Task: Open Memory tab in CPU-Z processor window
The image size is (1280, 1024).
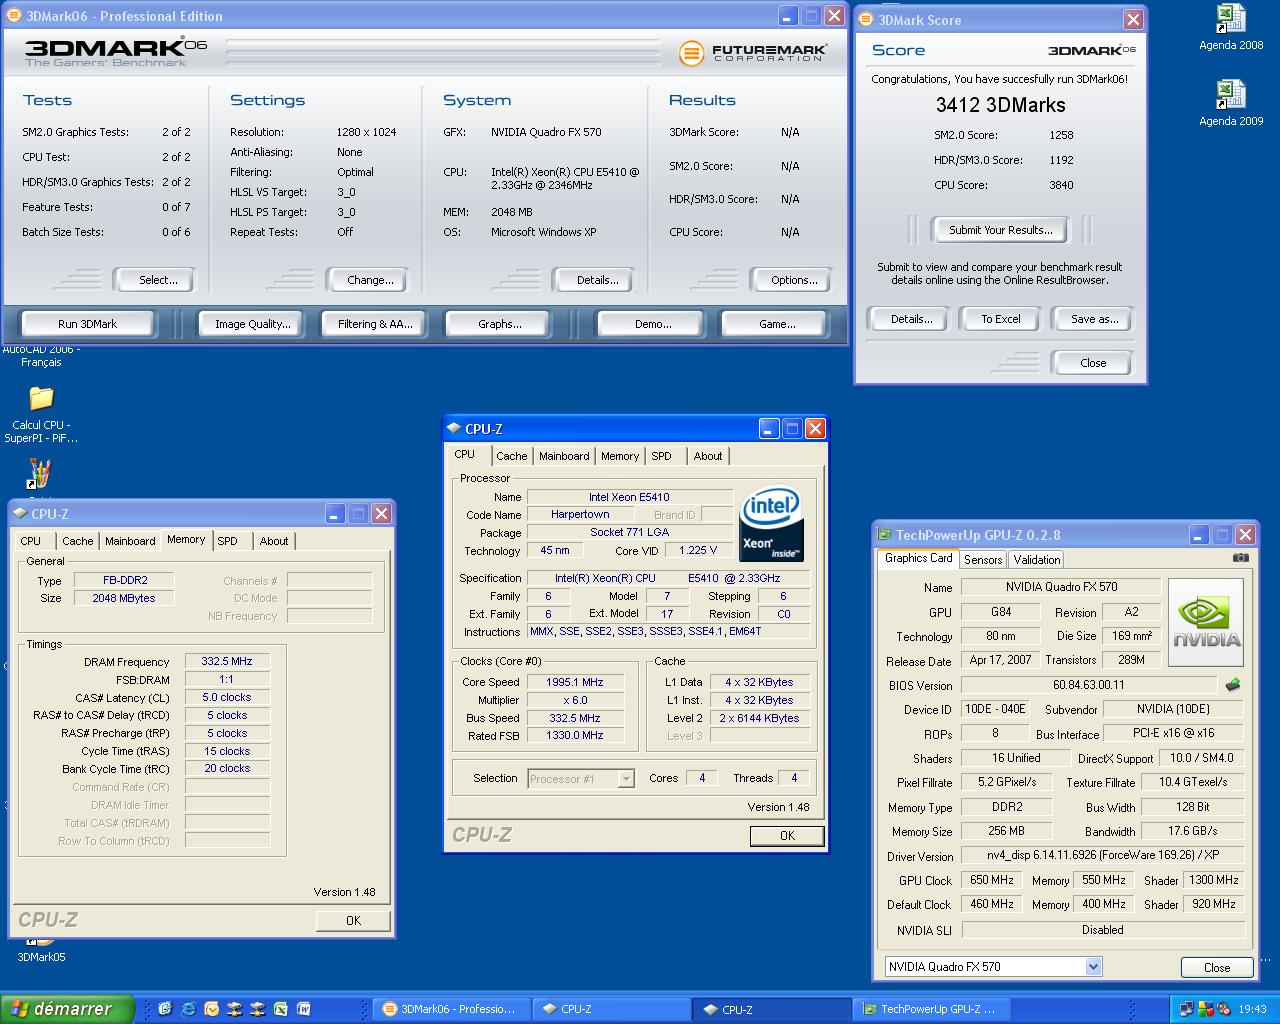Action: pyautogui.click(x=620, y=456)
